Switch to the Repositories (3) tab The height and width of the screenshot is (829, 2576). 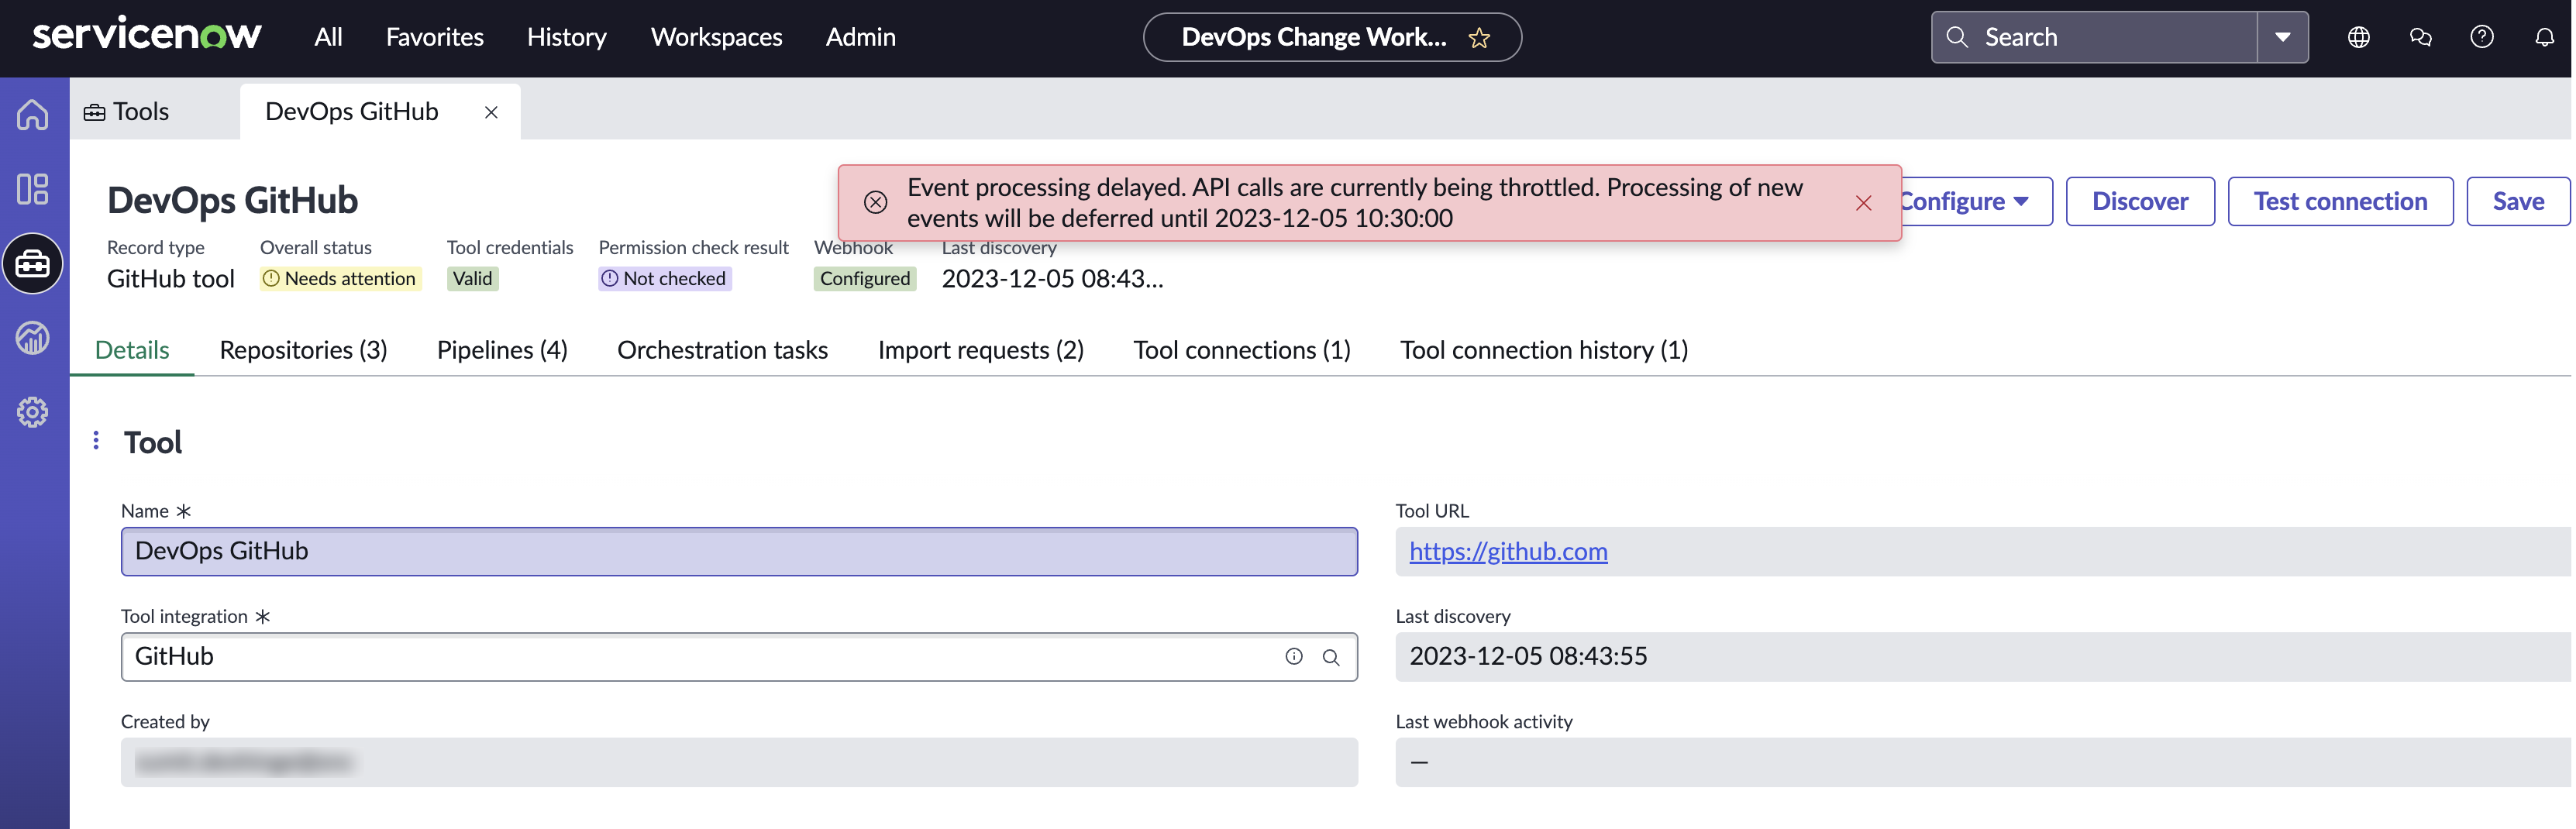(x=303, y=350)
